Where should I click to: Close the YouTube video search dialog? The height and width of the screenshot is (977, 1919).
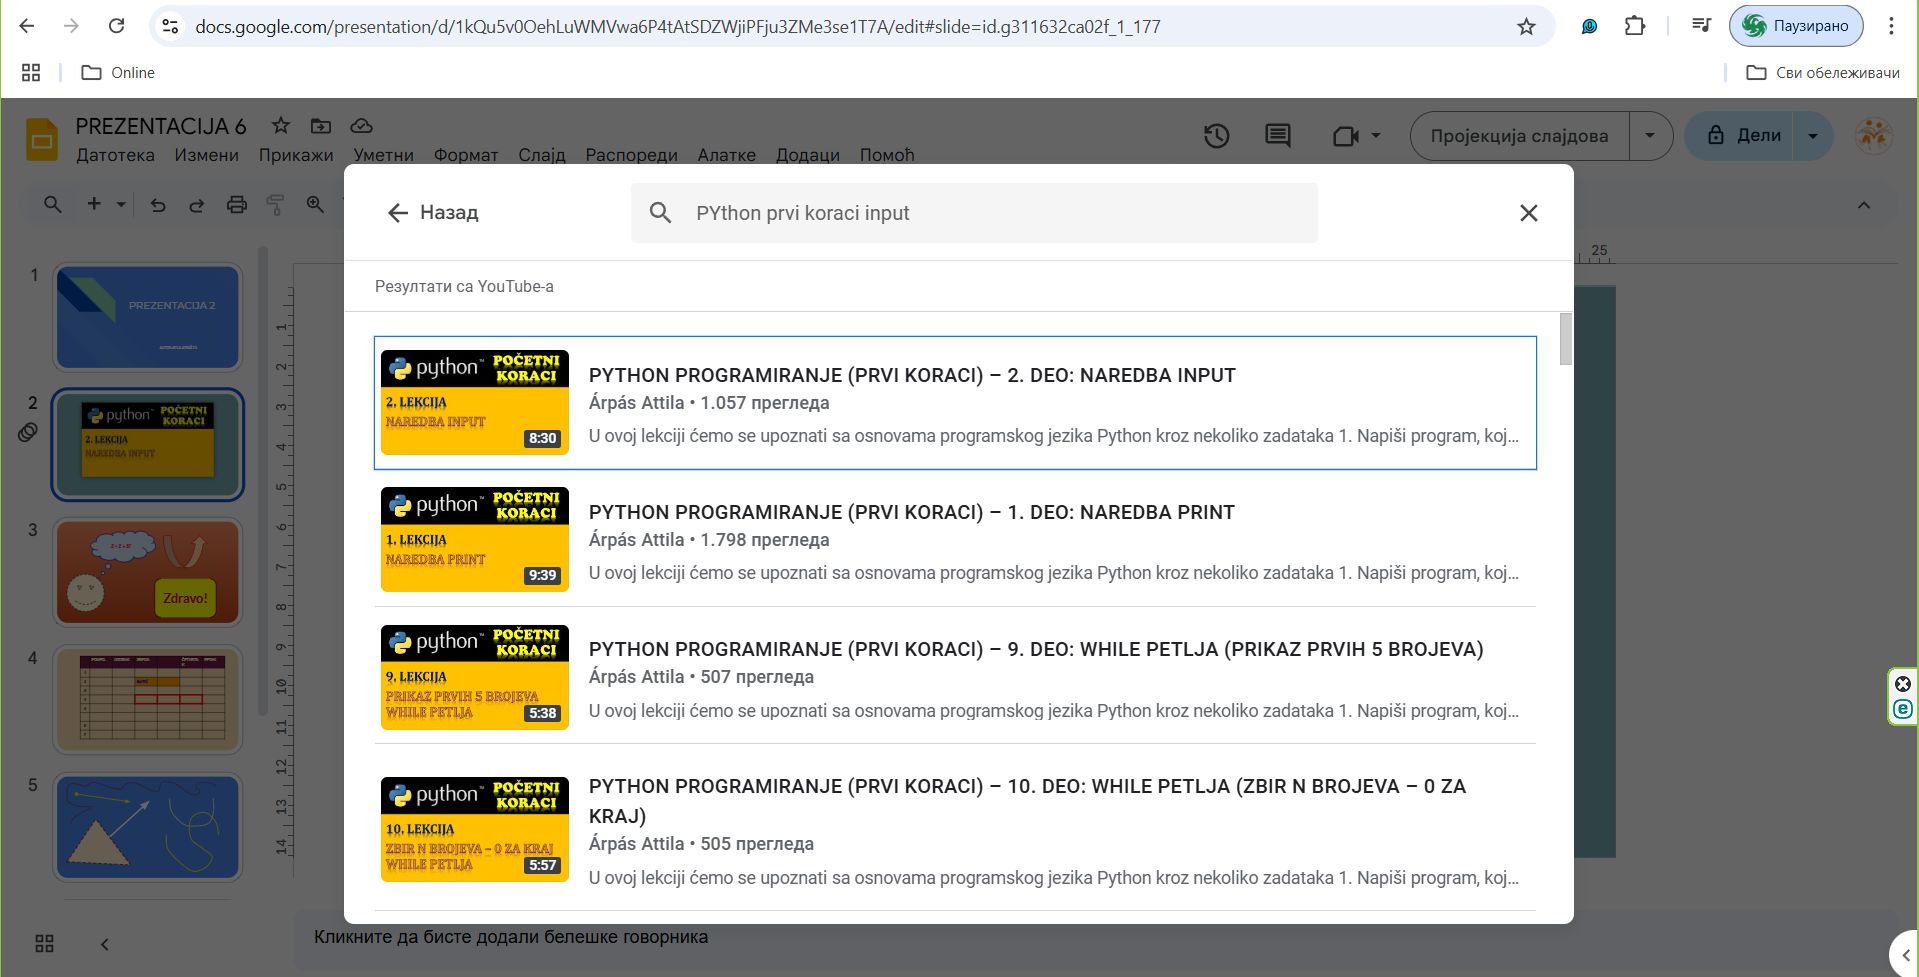(x=1528, y=213)
